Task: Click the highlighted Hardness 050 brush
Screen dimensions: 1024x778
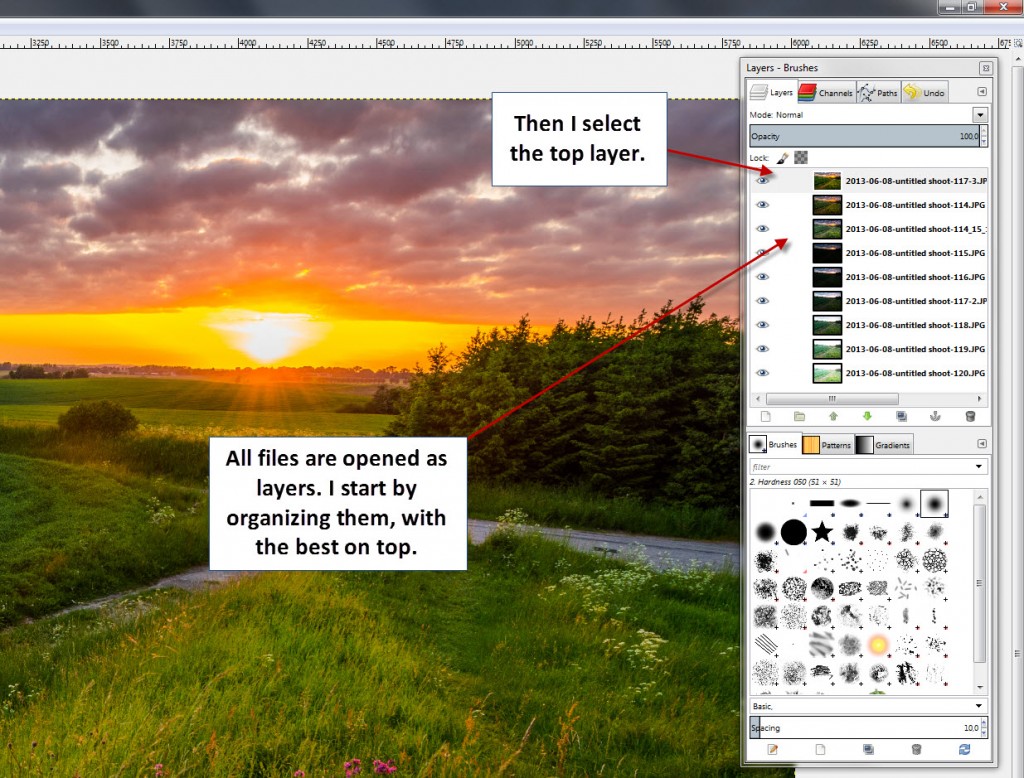Action: coord(935,504)
